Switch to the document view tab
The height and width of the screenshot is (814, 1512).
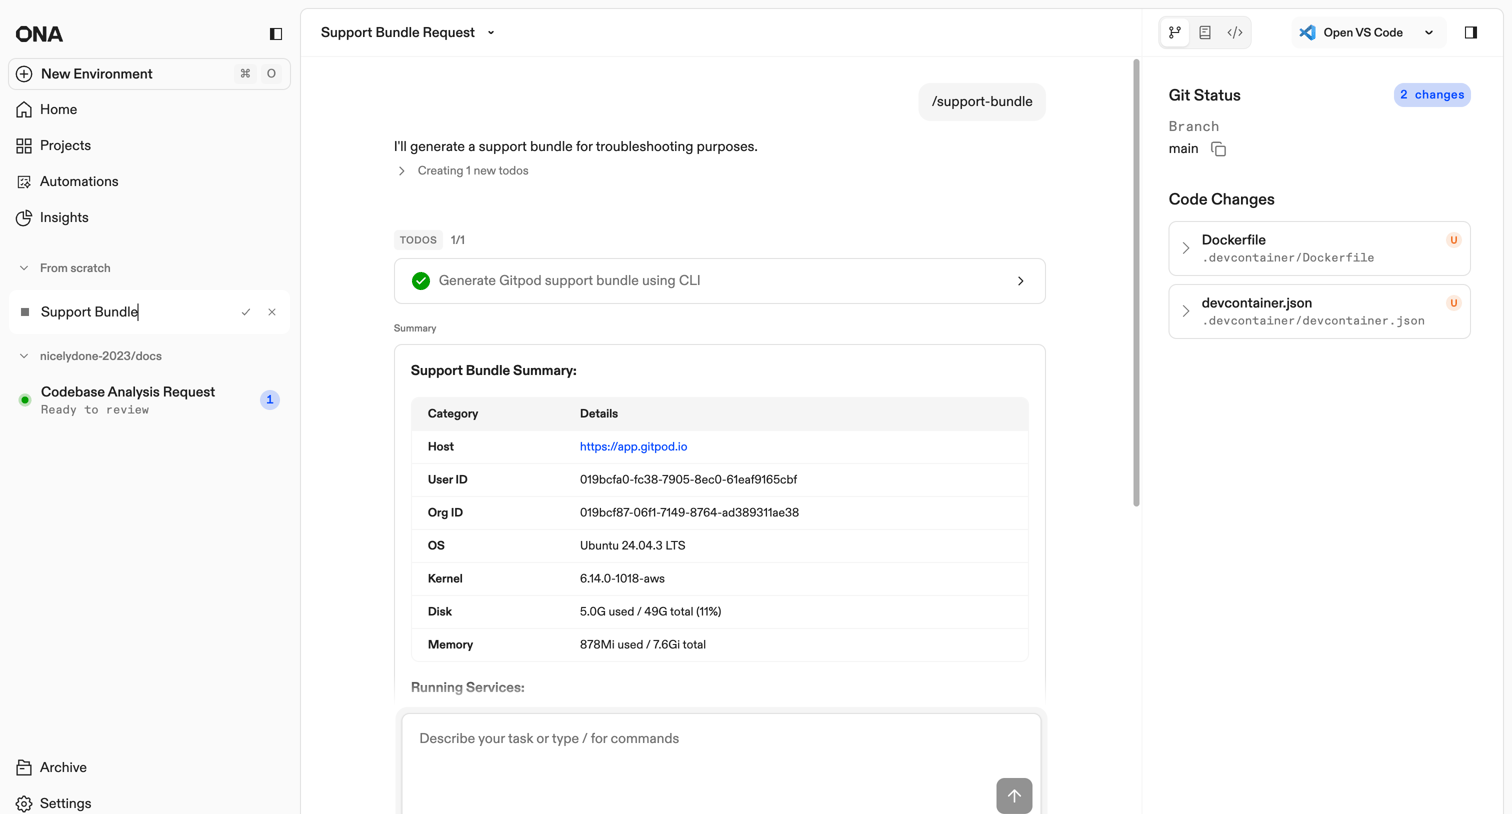[x=1205, y=33]
